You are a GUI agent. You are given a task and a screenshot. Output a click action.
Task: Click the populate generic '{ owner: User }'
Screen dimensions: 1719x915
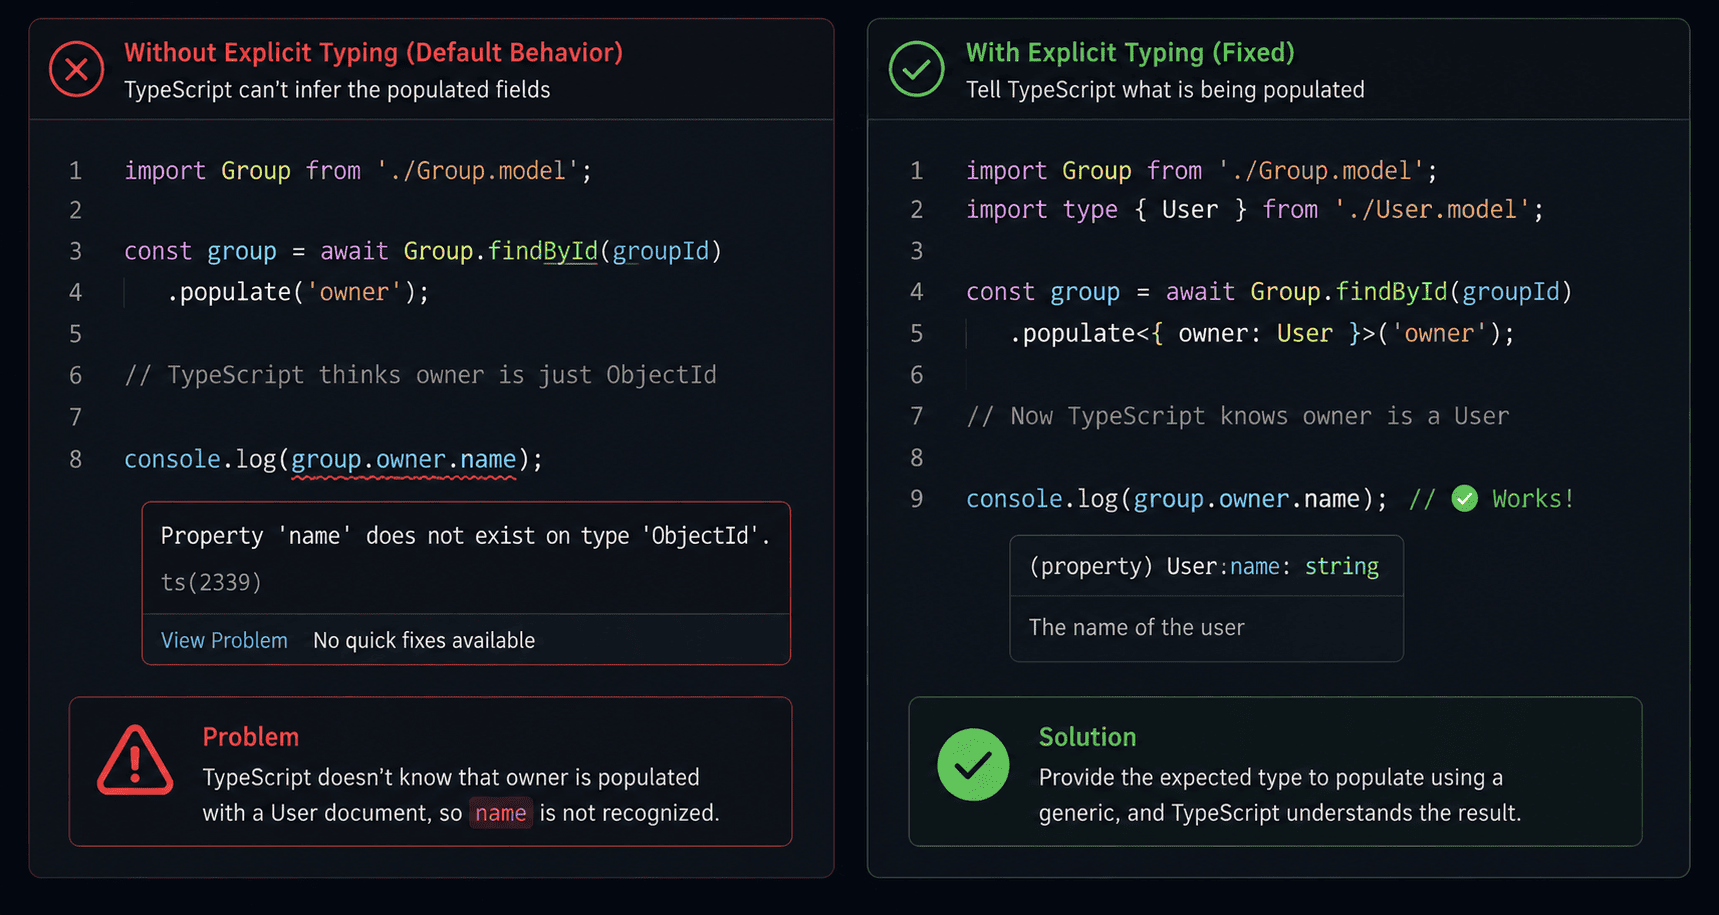1256,333
